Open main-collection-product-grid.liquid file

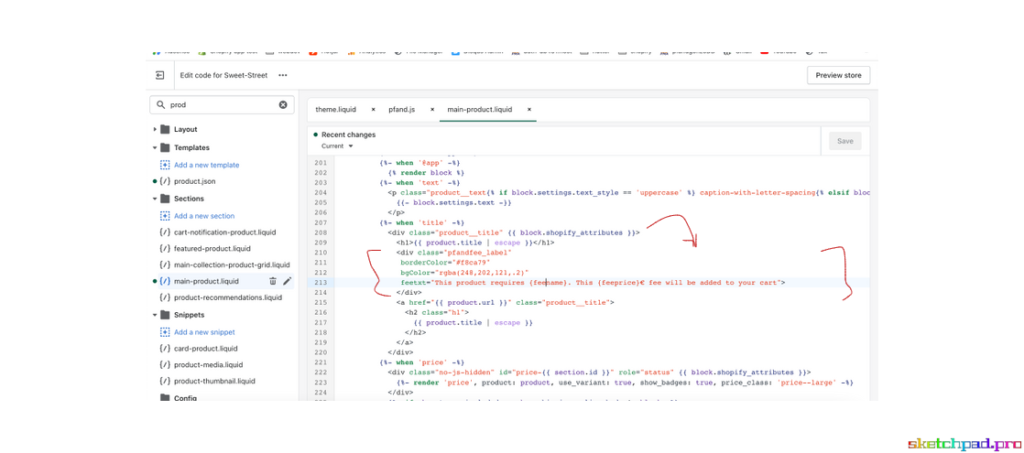click(232, 265)
